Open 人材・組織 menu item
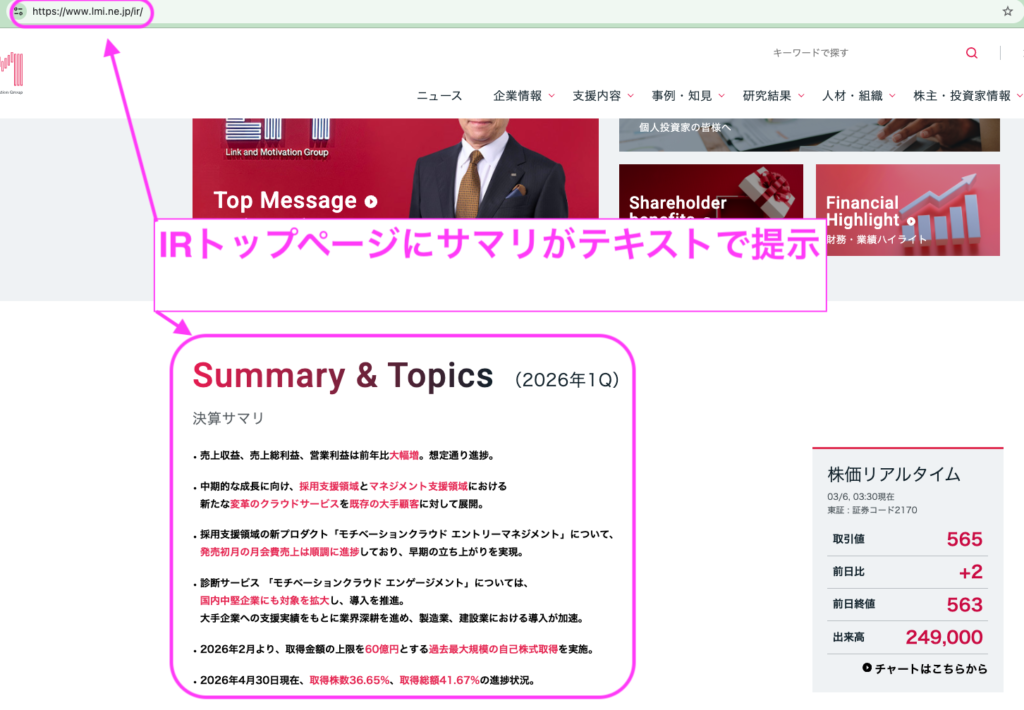The image size is (1024, 710). (x=852, y=96)
